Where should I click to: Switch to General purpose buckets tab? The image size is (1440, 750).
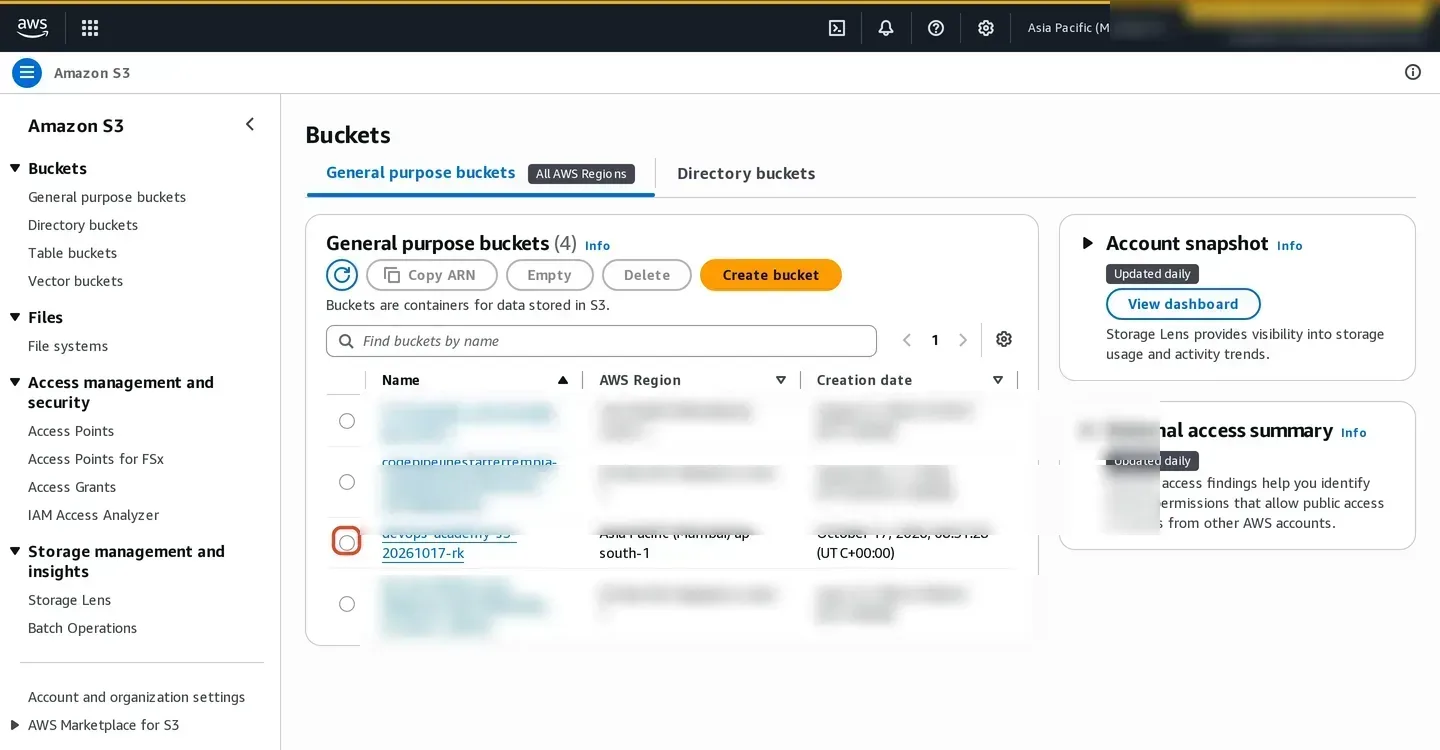421,173
